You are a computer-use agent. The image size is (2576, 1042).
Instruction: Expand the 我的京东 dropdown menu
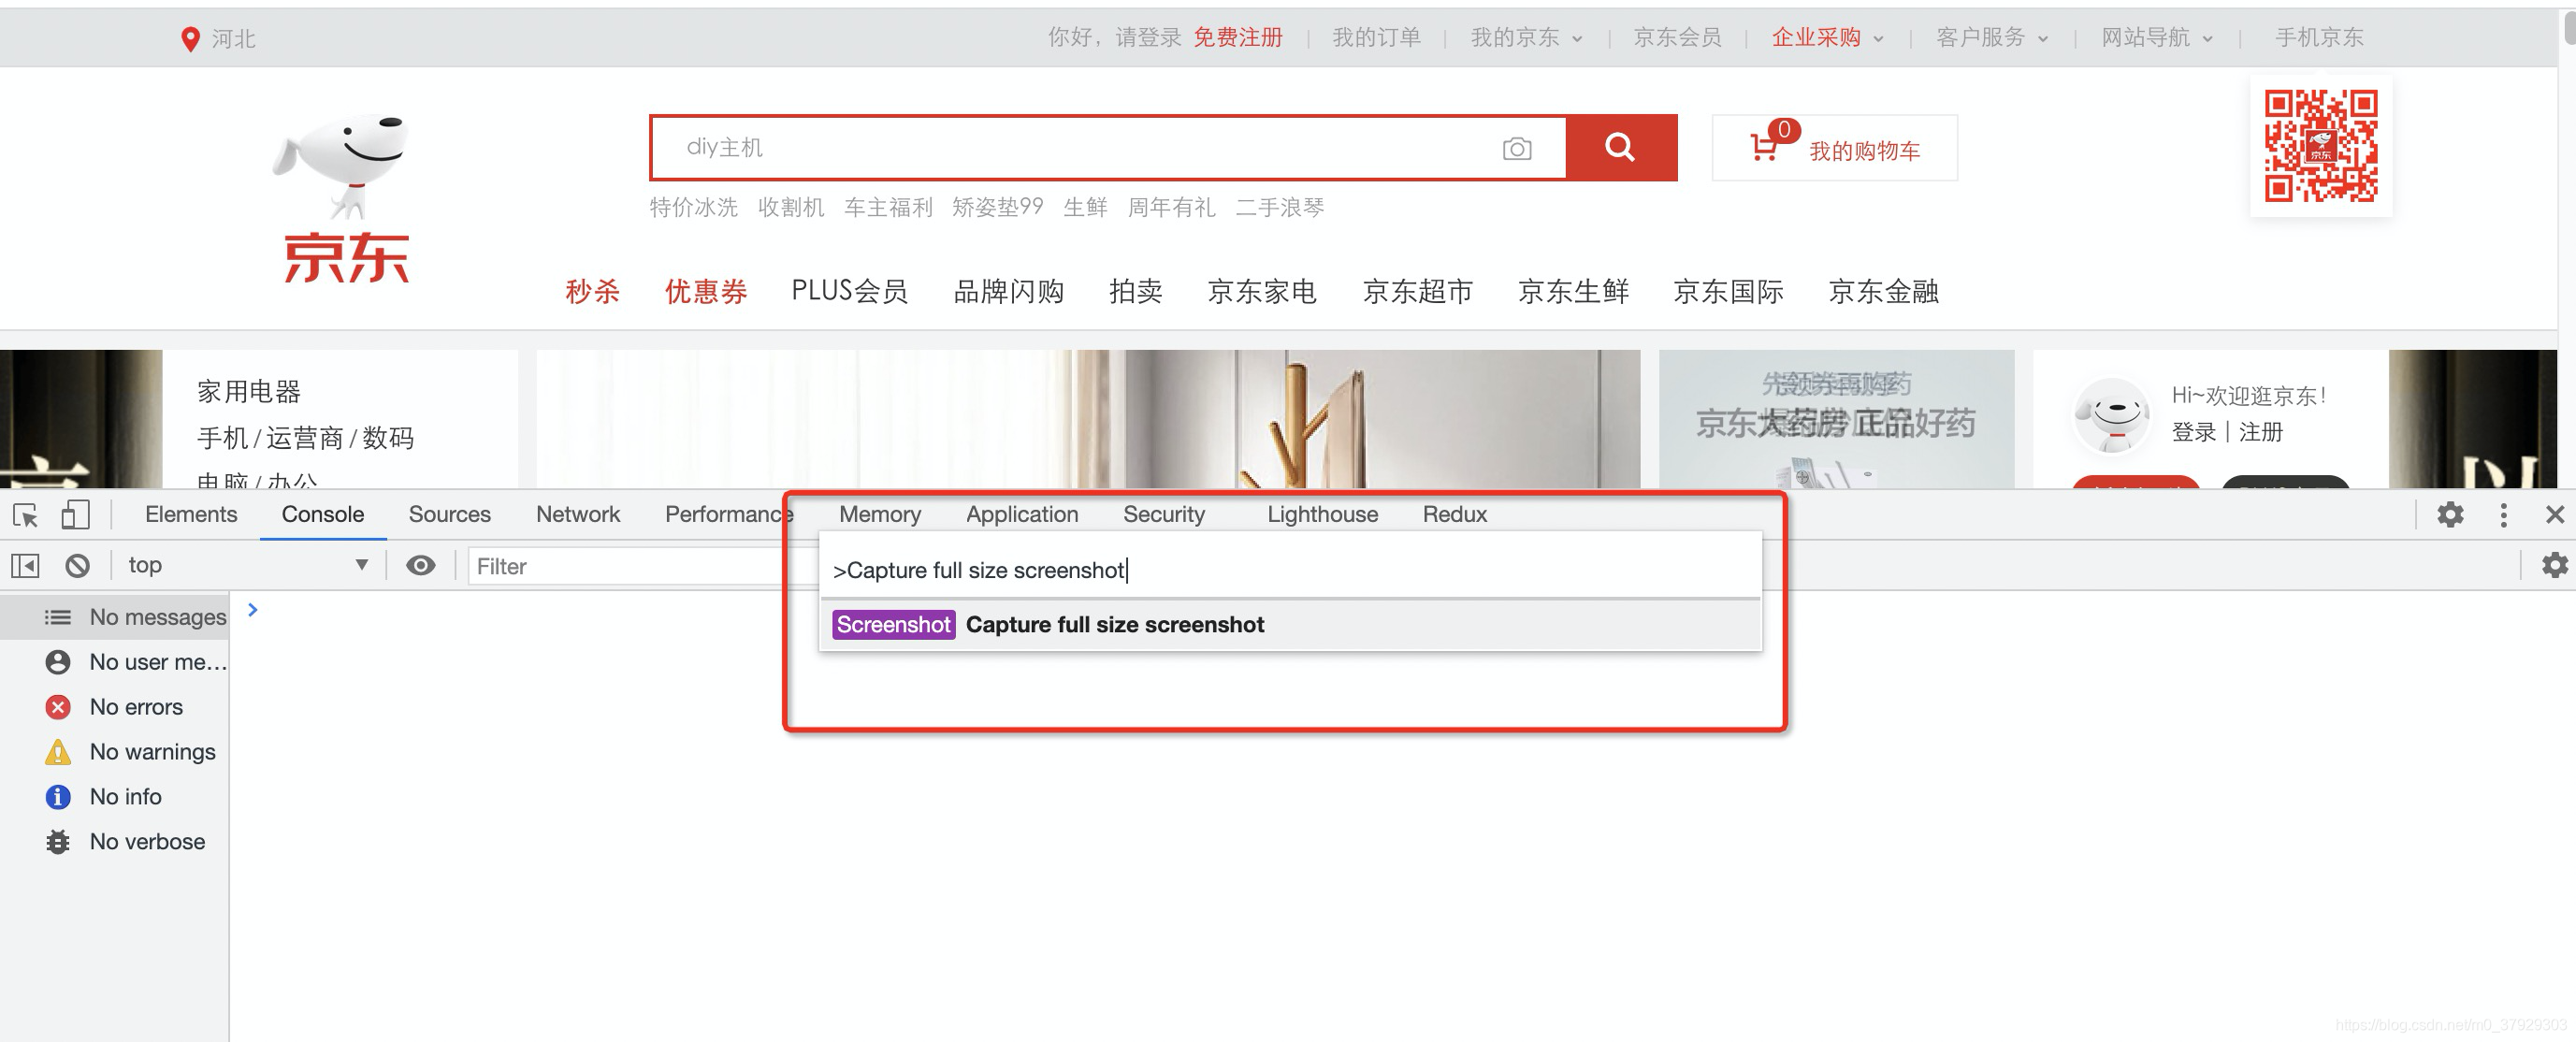pos(1526,38)
